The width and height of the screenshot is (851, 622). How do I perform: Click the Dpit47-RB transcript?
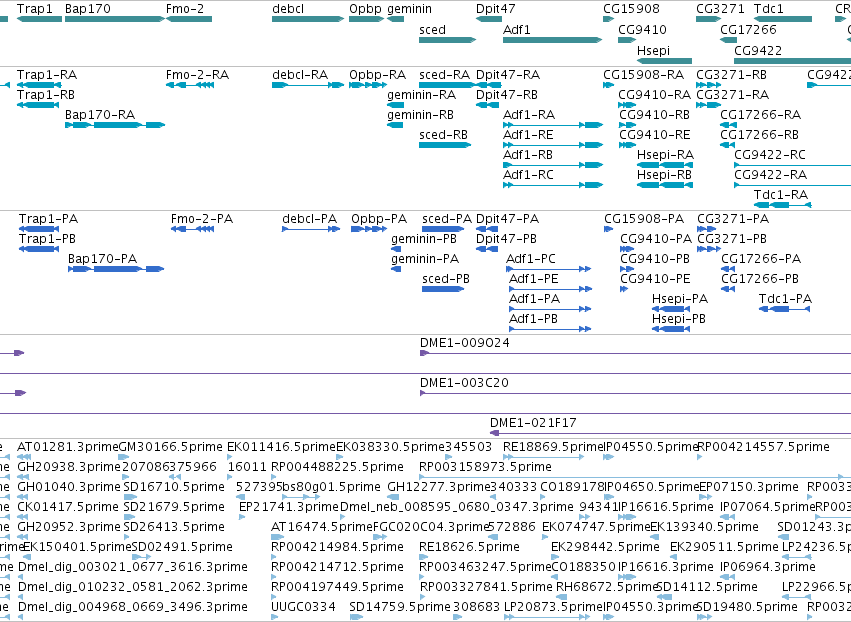pyautogui.click(x=487, y=105)
